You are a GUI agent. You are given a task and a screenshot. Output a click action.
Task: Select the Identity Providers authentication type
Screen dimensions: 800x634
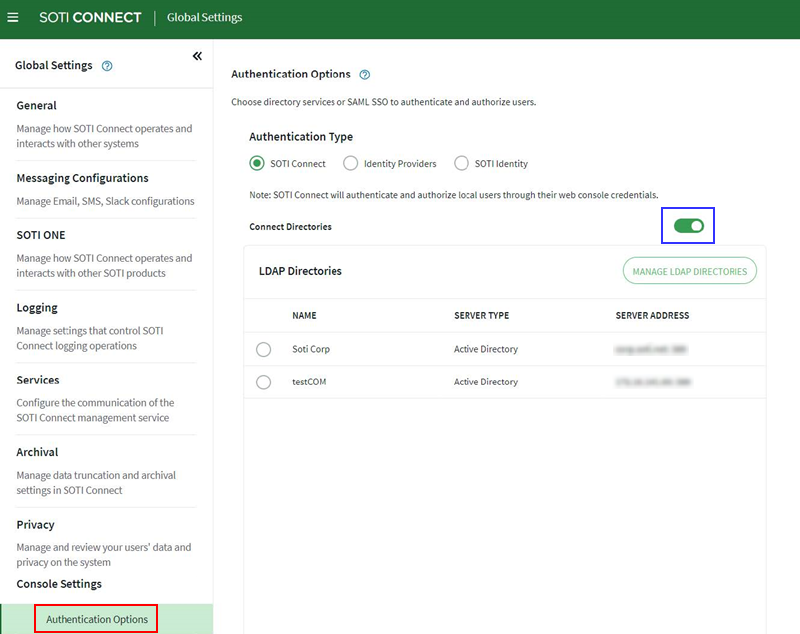click(351, 163)
